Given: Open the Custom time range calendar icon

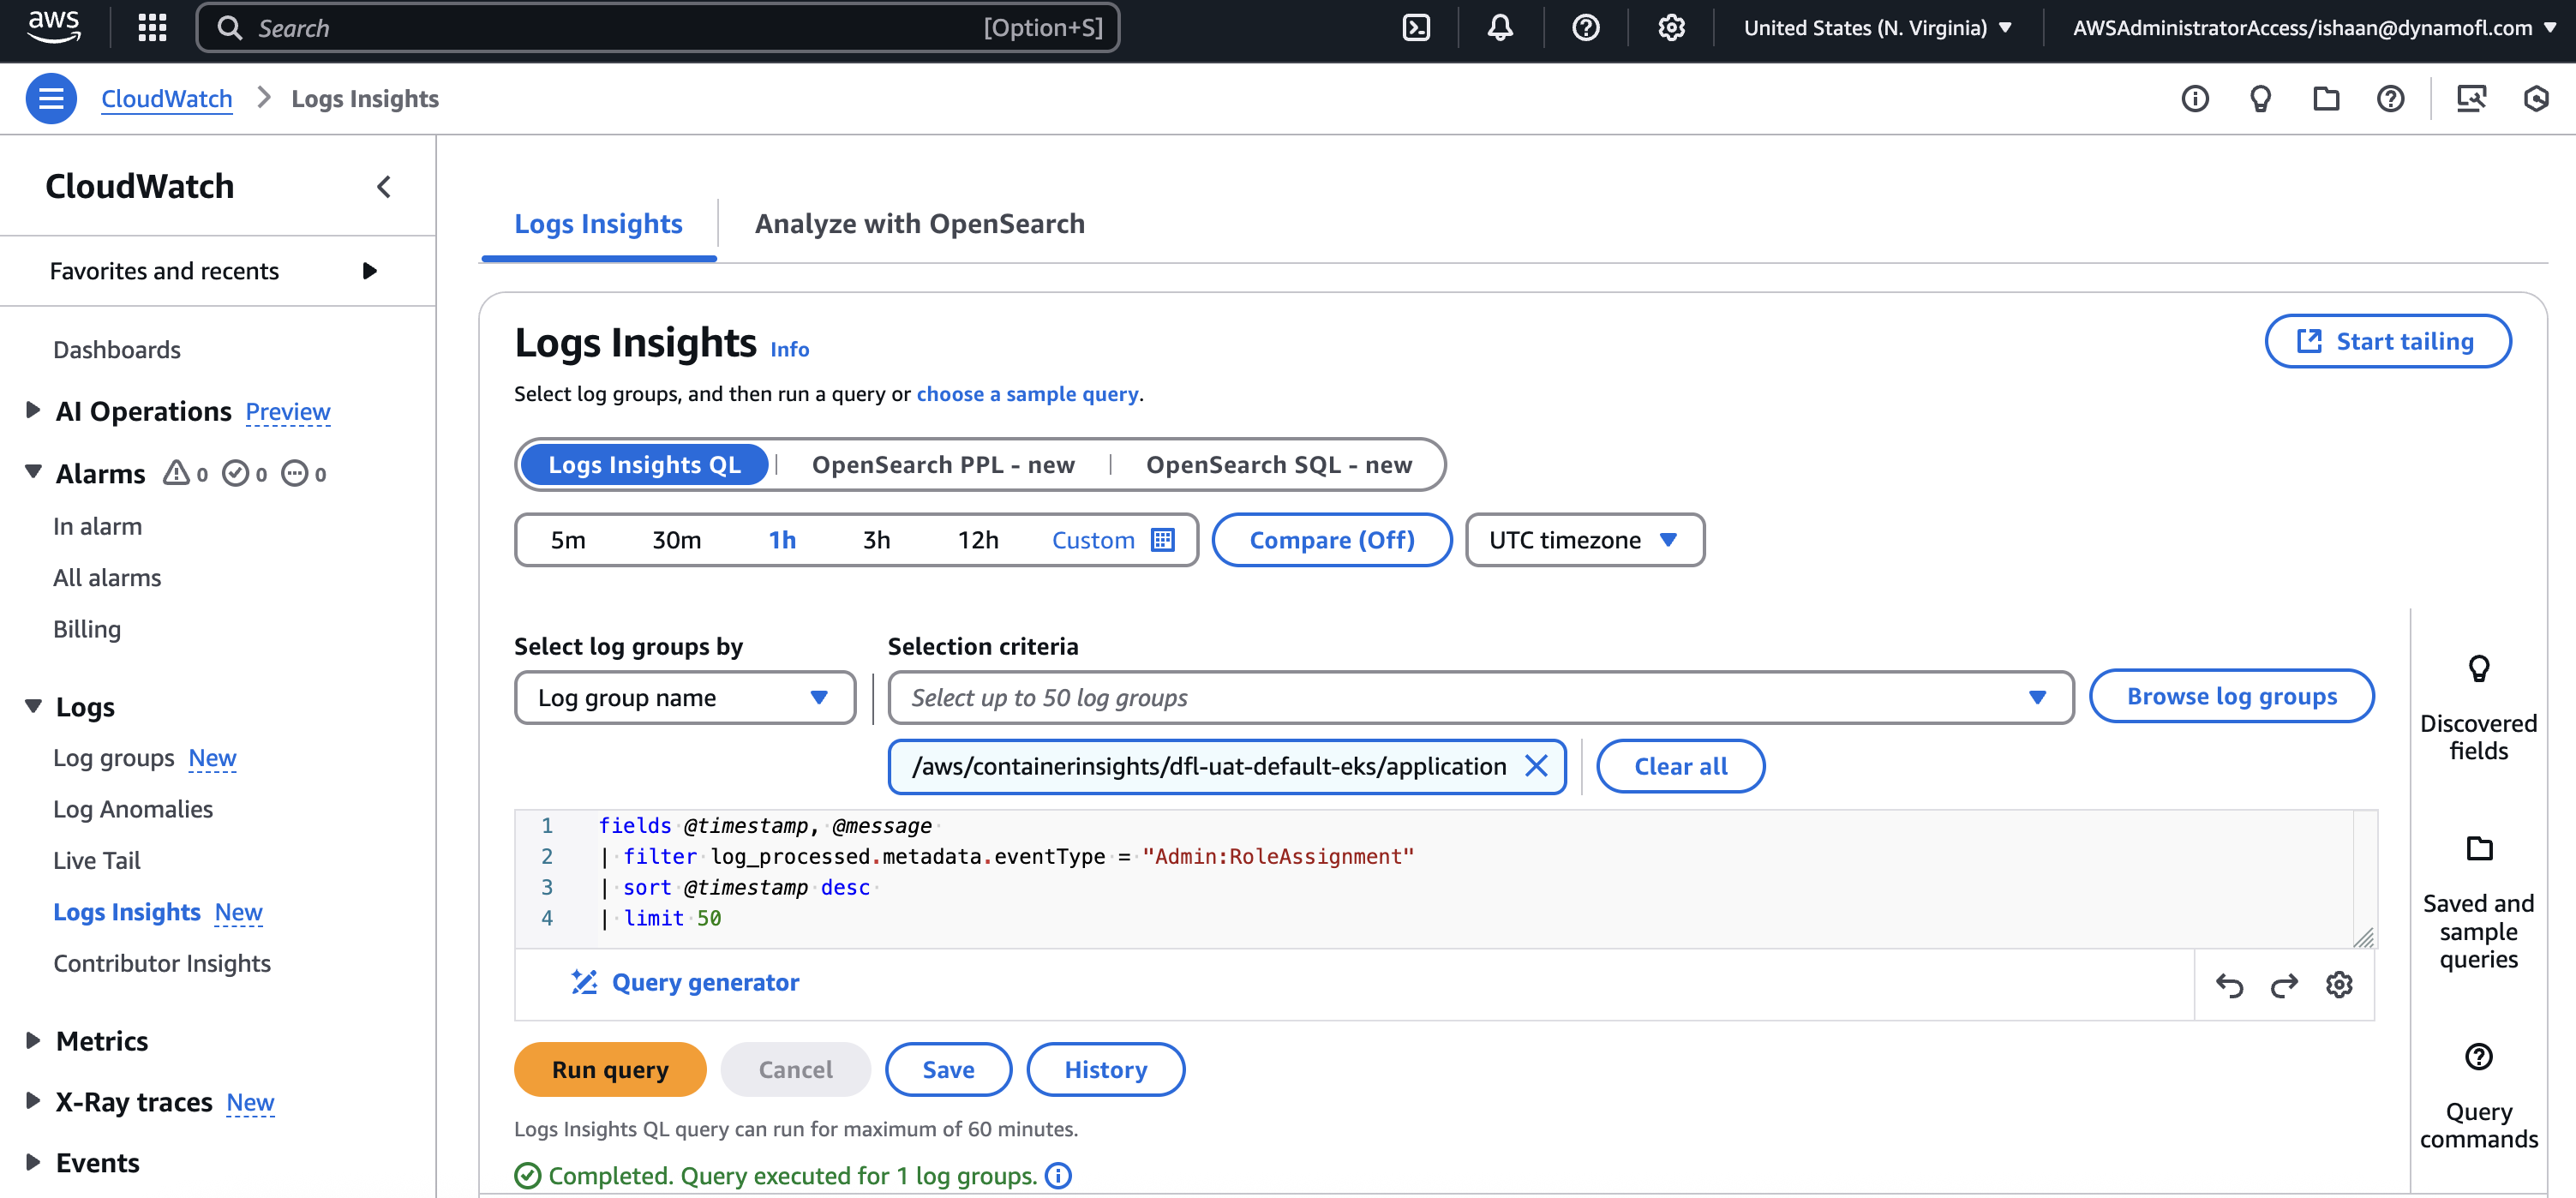Looking at the screenshot, I should coord(1163,540).
